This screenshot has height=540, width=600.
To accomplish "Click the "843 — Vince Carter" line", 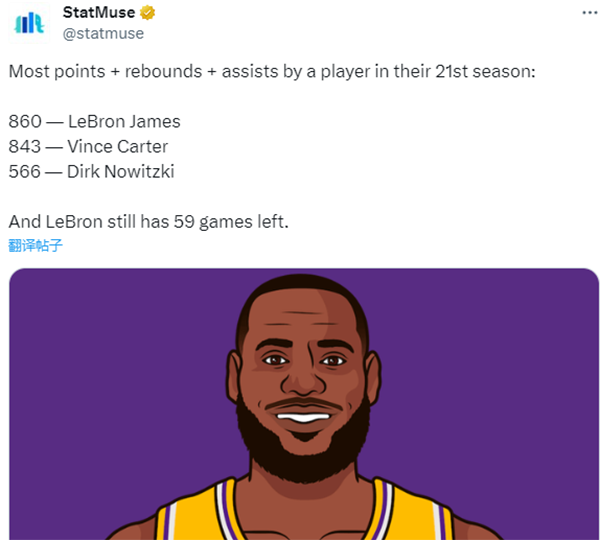I will click(x=88, y=147).
